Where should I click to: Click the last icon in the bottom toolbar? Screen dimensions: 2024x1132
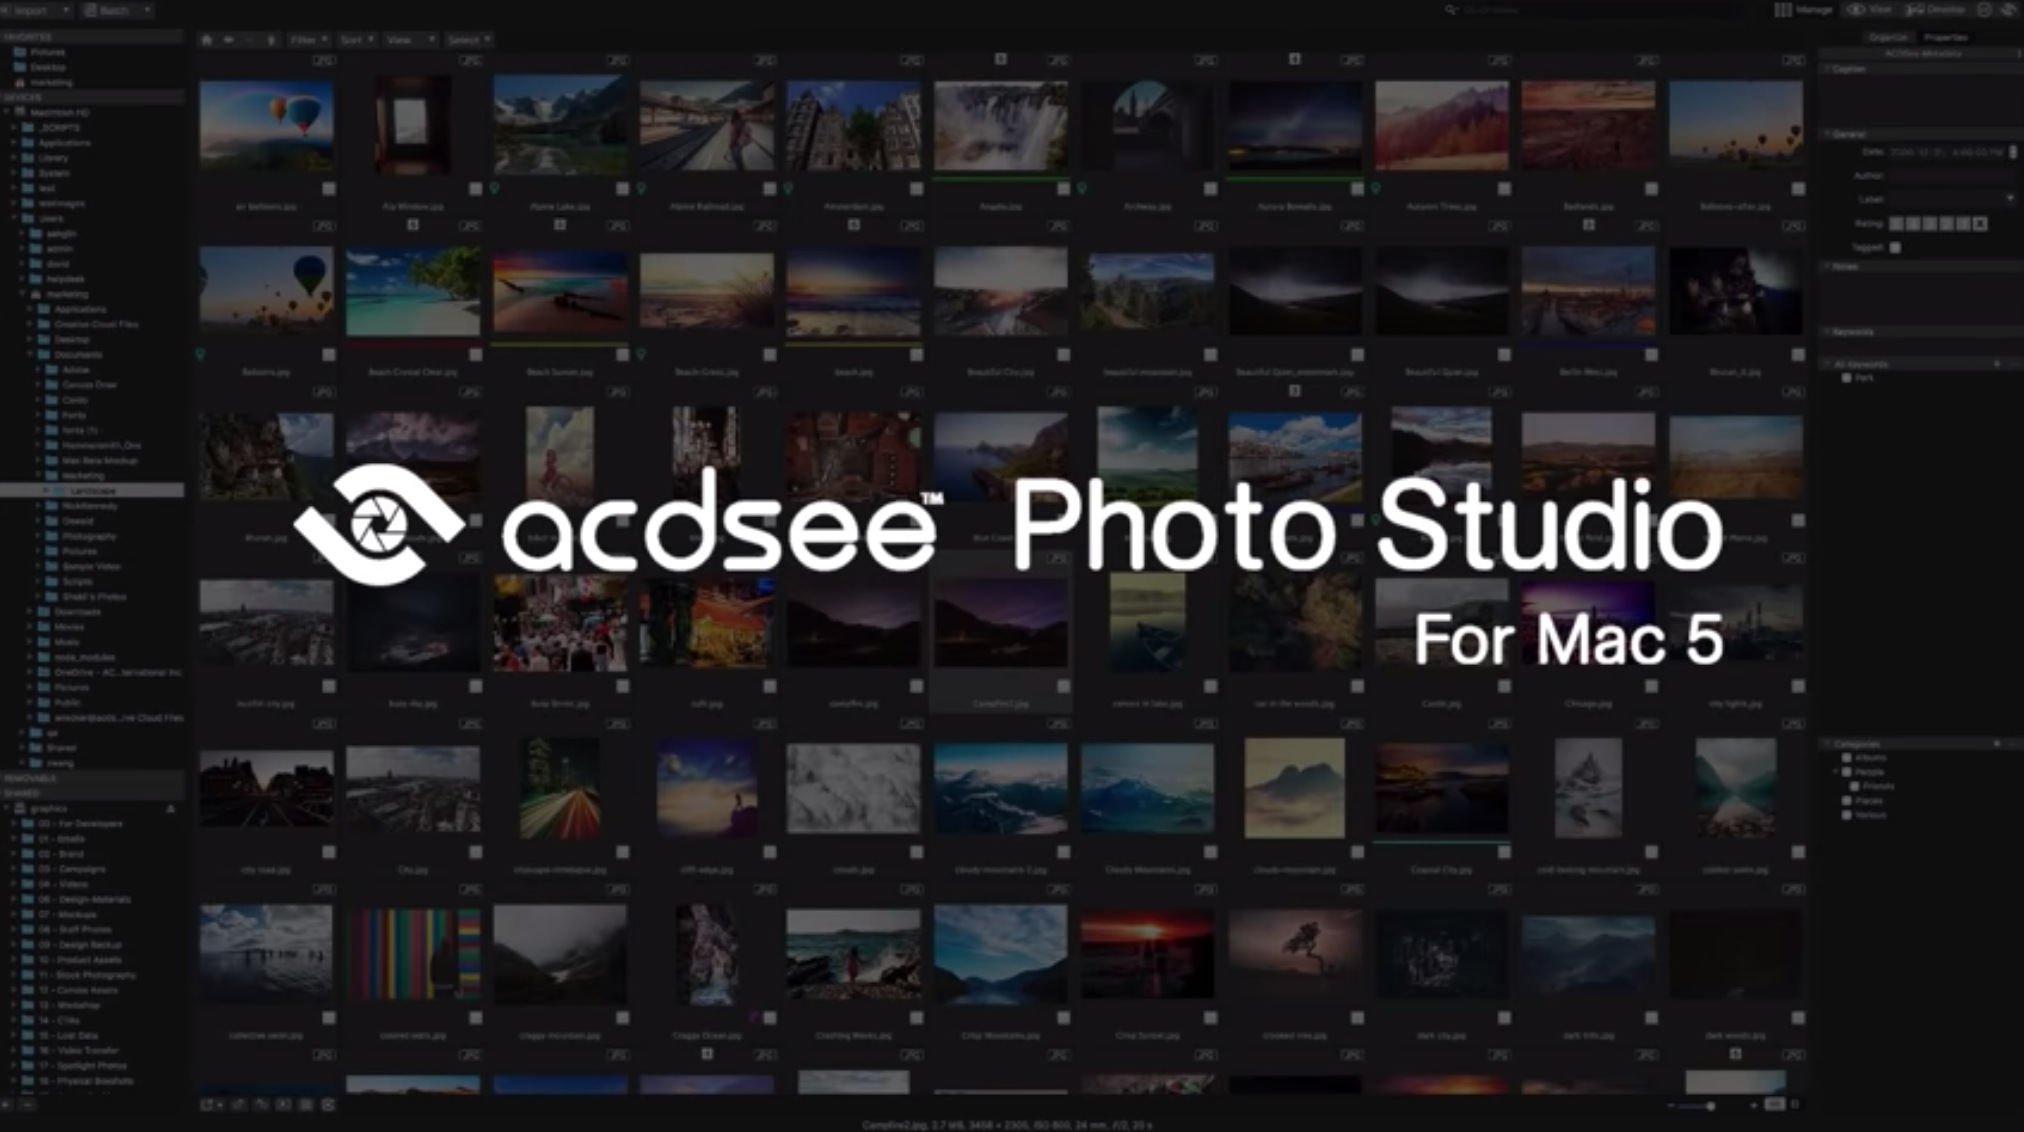click(x=328, y=1105)
